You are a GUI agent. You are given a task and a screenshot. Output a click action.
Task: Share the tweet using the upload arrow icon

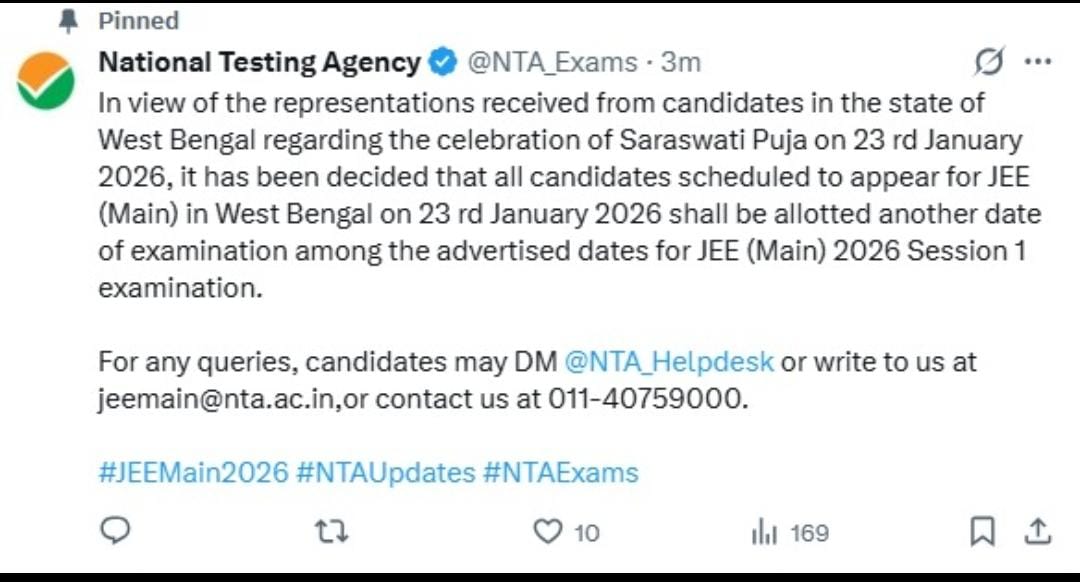1038,531
